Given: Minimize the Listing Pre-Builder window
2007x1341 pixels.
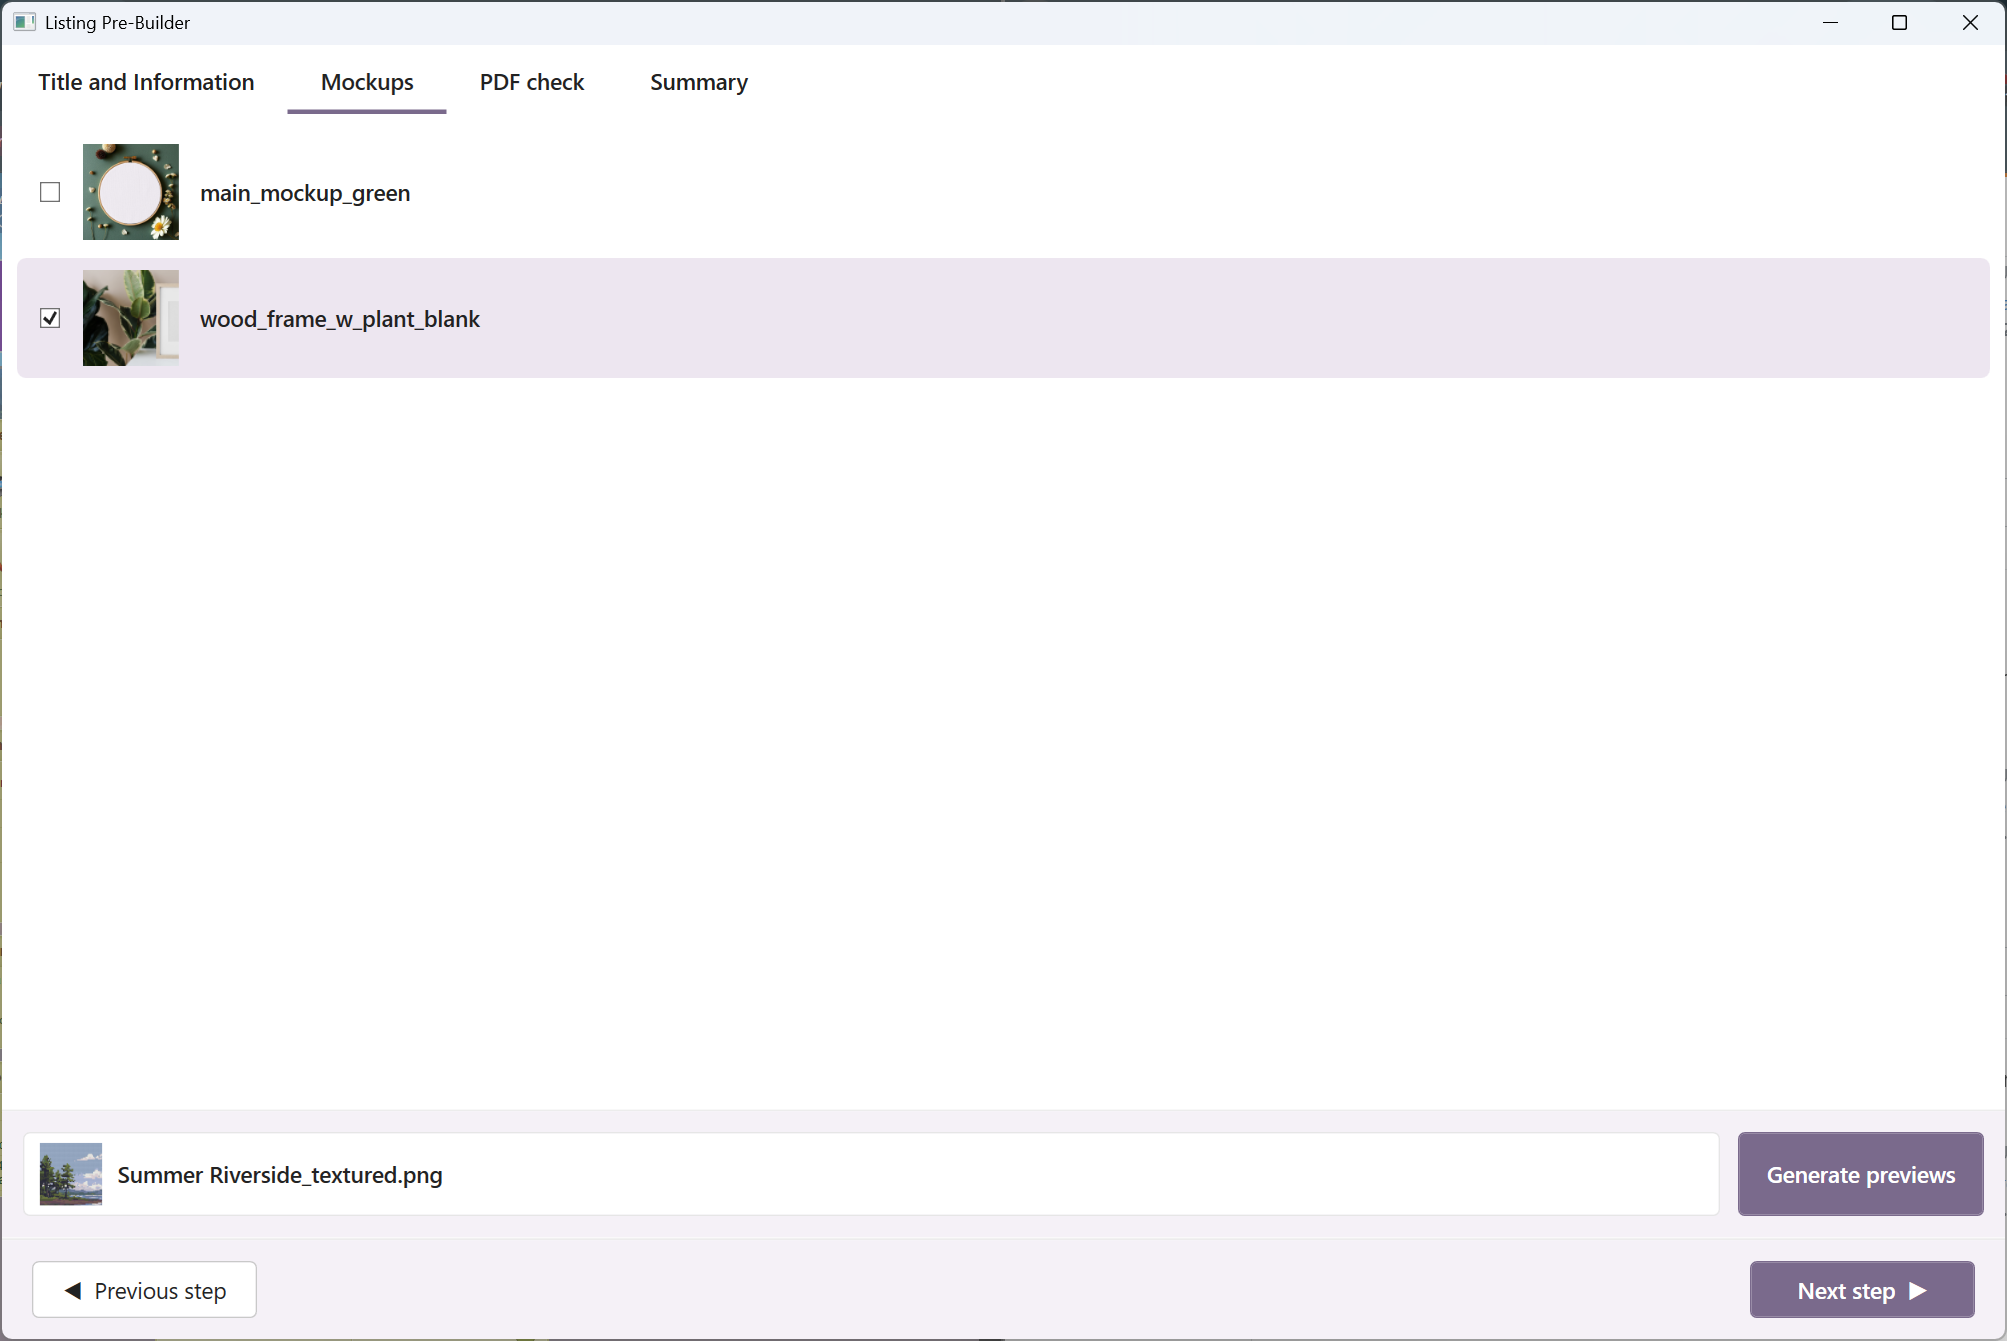Looking at the screenshot, I should point(1830,22).
